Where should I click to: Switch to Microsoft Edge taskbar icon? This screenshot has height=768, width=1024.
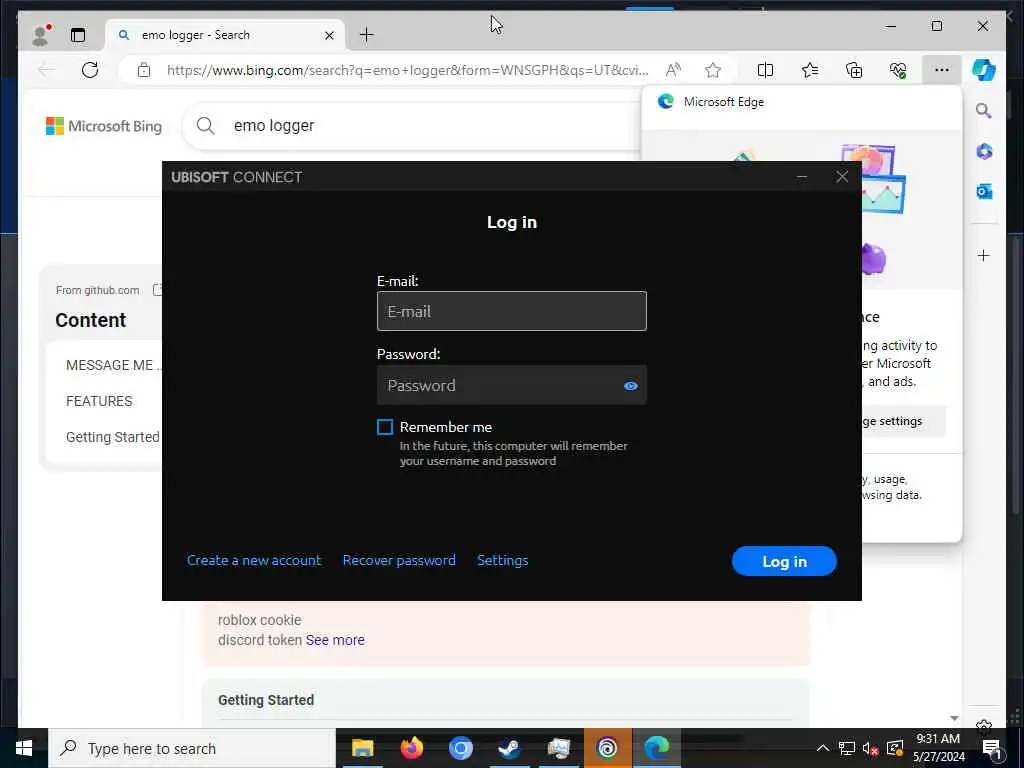pos(656,748)
